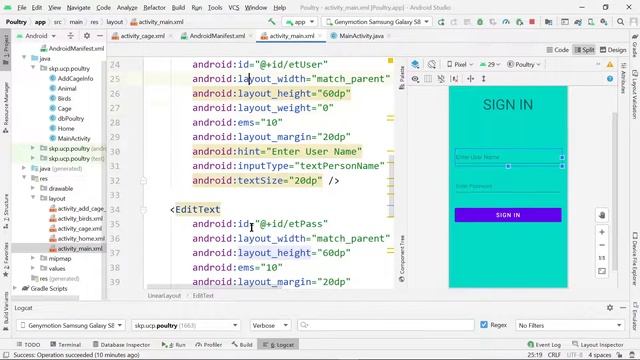Zoom out the layout preview
The width and height of the screenshot is (640, 360).
pos(602,245)
